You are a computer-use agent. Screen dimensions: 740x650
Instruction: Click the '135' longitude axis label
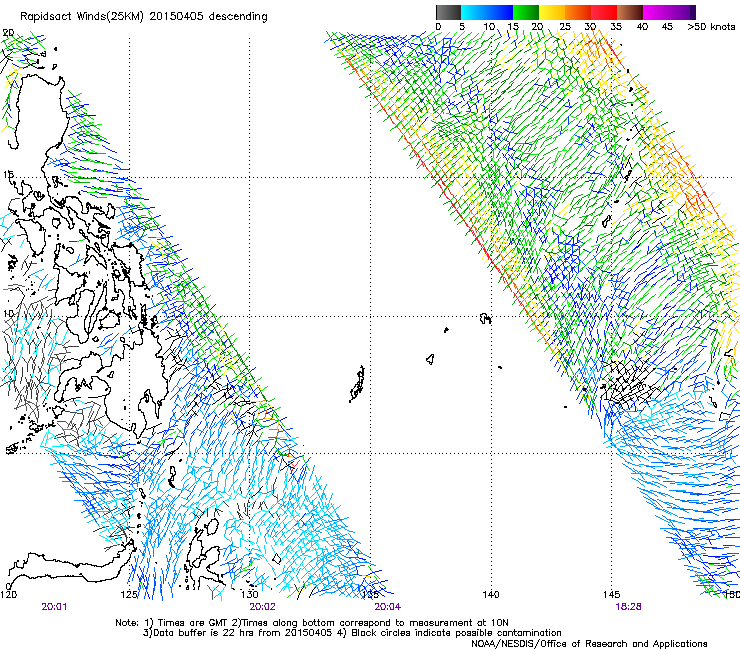click(x=370, y=595)
